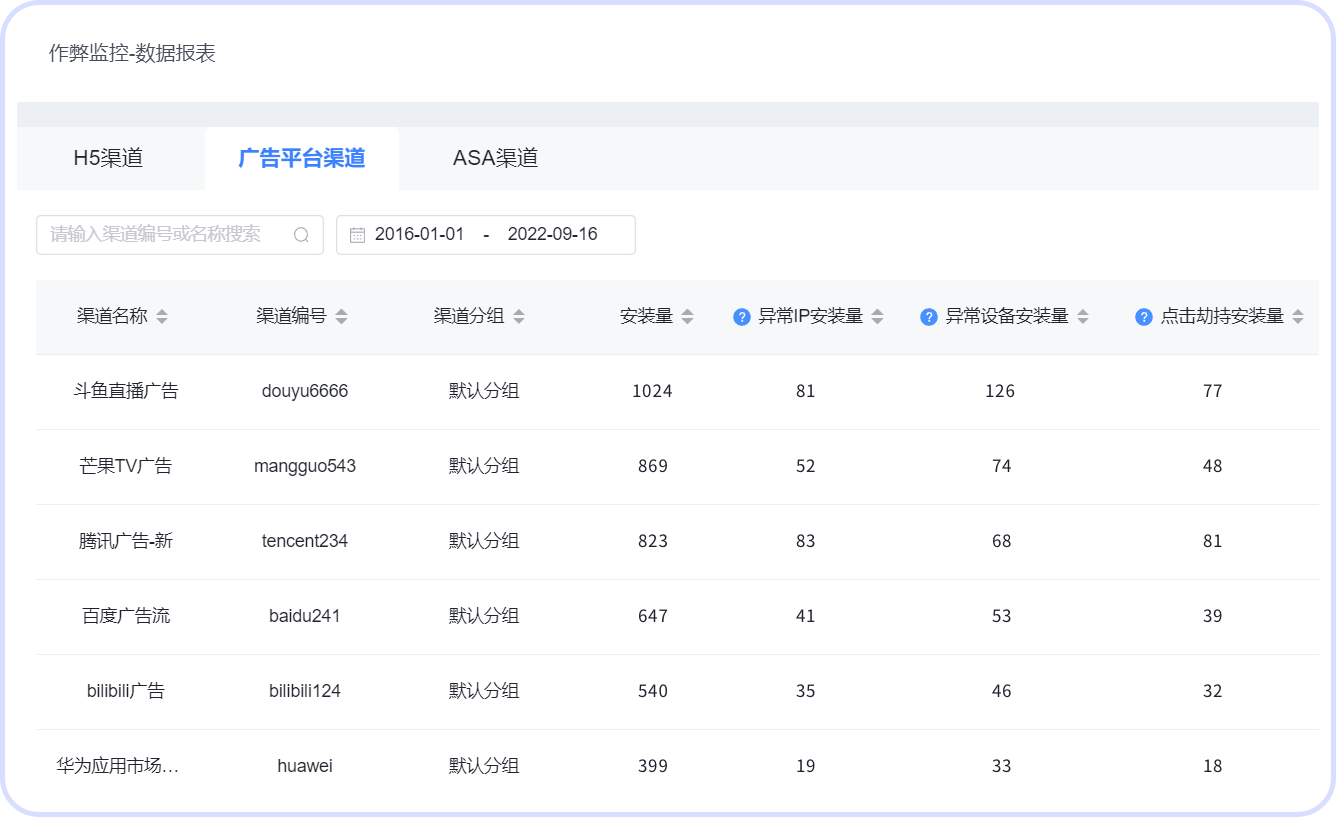The width and height of the screenshot is (1336, 817).
Task: Click install count 399
Action: (653, 767)
